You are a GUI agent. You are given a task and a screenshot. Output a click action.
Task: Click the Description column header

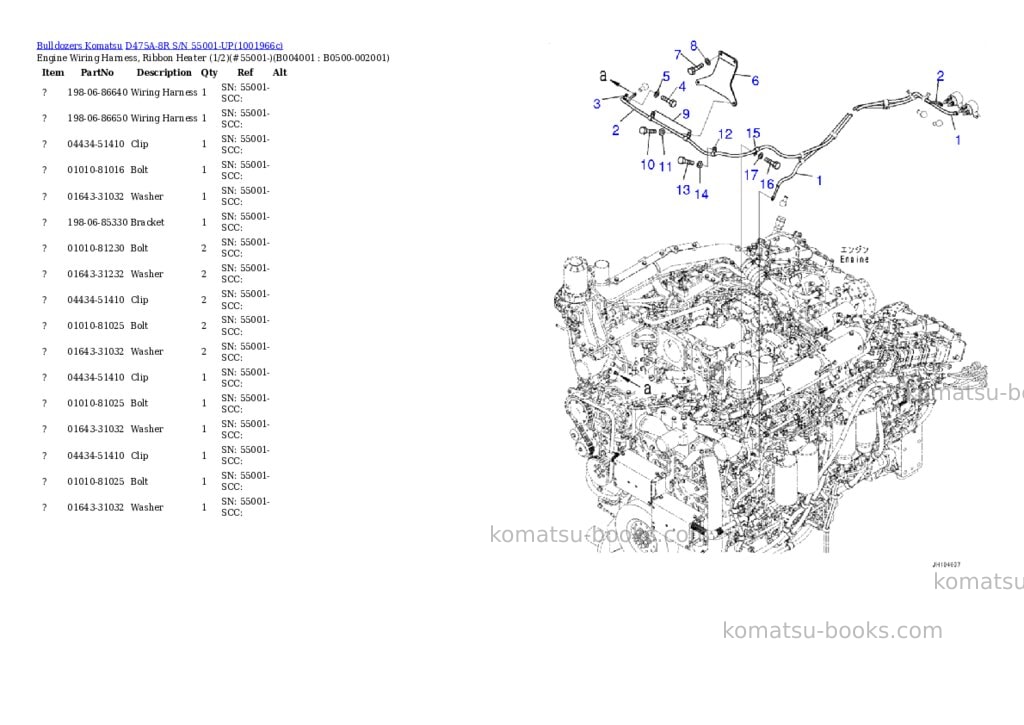point(164,72)
